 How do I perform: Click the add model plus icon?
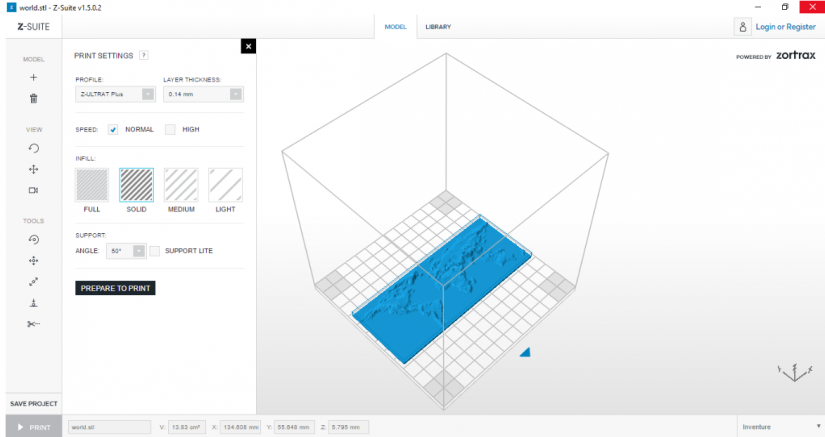[x=34, y=77]
